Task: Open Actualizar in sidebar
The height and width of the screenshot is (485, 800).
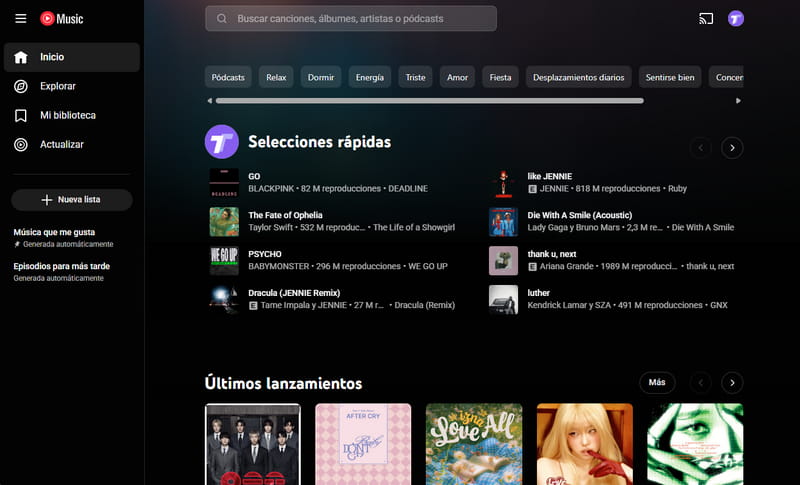Action: click(x=71, y=144)
